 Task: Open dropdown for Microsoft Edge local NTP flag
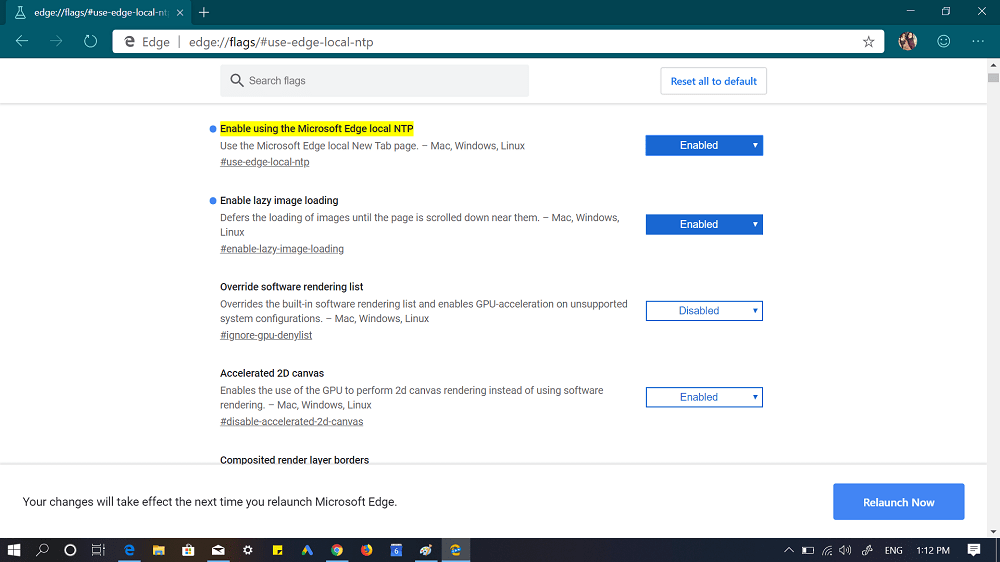(704, 145)
